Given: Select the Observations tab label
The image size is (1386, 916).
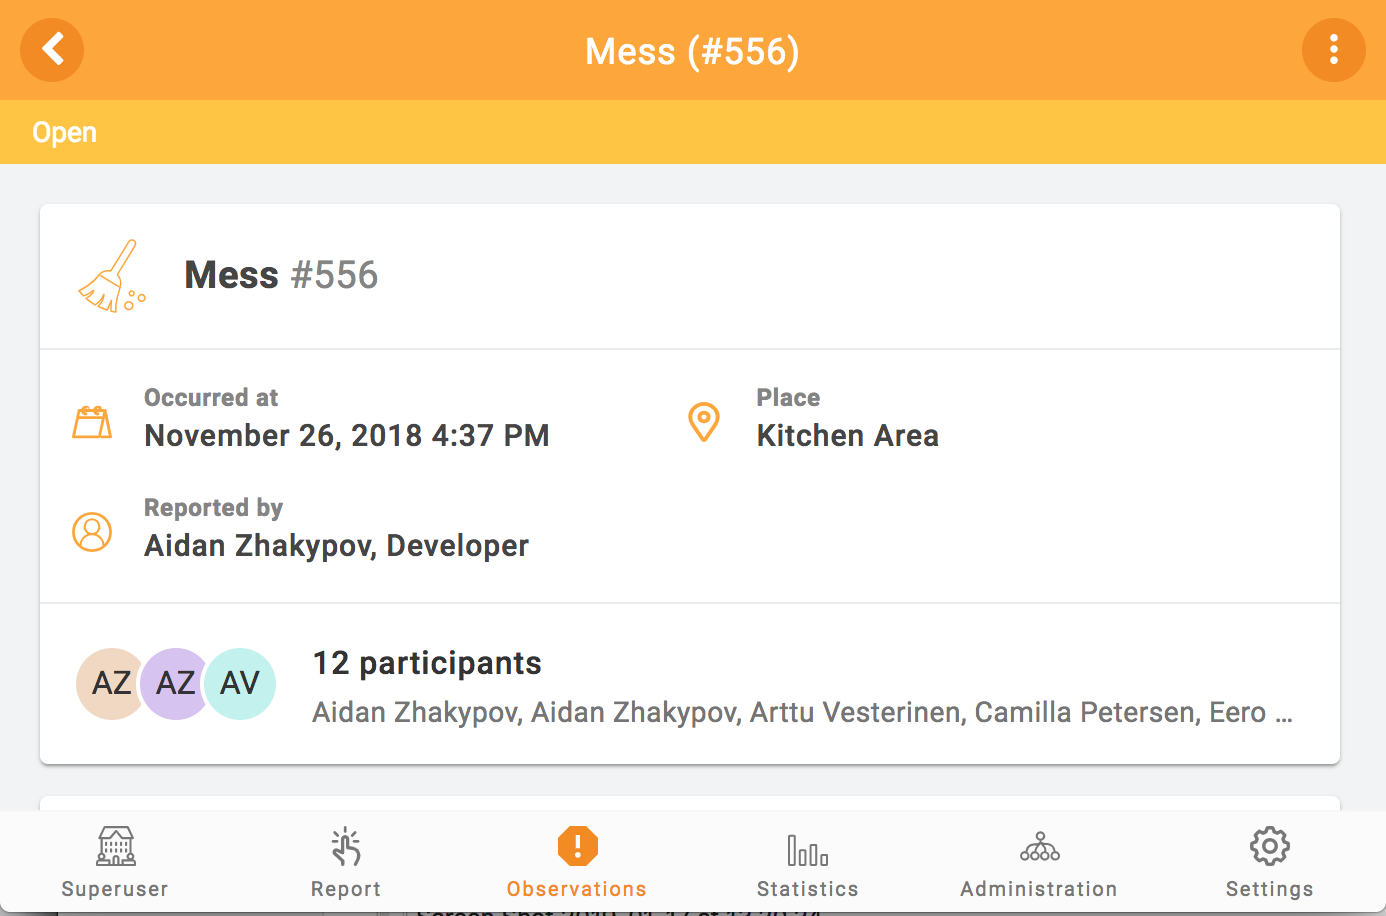Looking at the screenshot, I should point(577,889).
